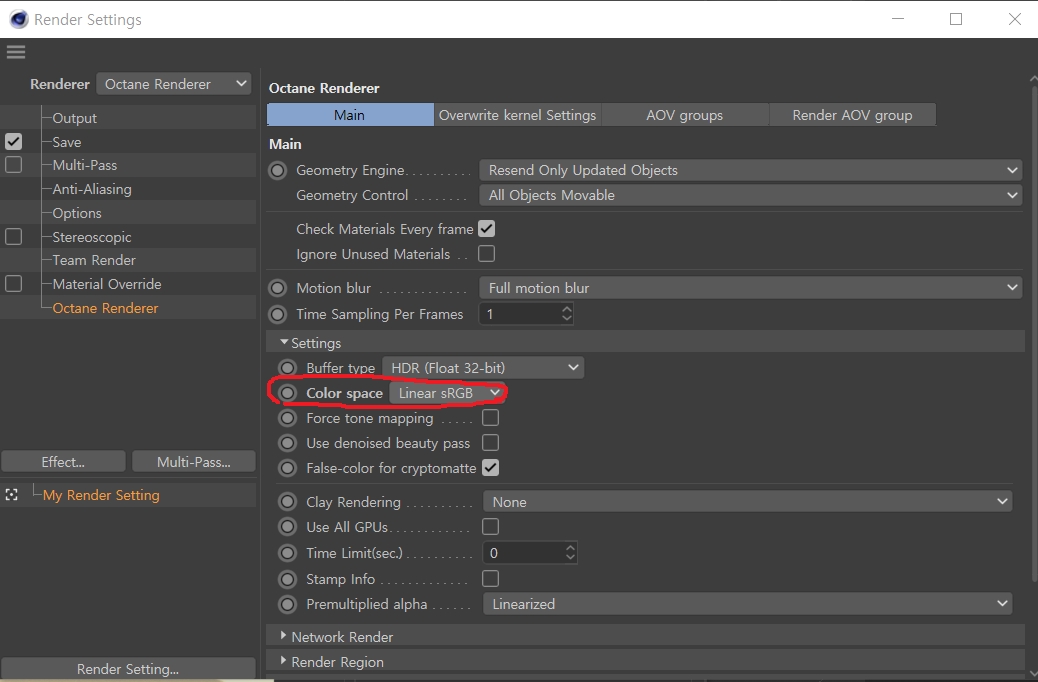Enable the Stereoscopic checkbox
Screen dimensions: 1038x682
coord(13,236)
